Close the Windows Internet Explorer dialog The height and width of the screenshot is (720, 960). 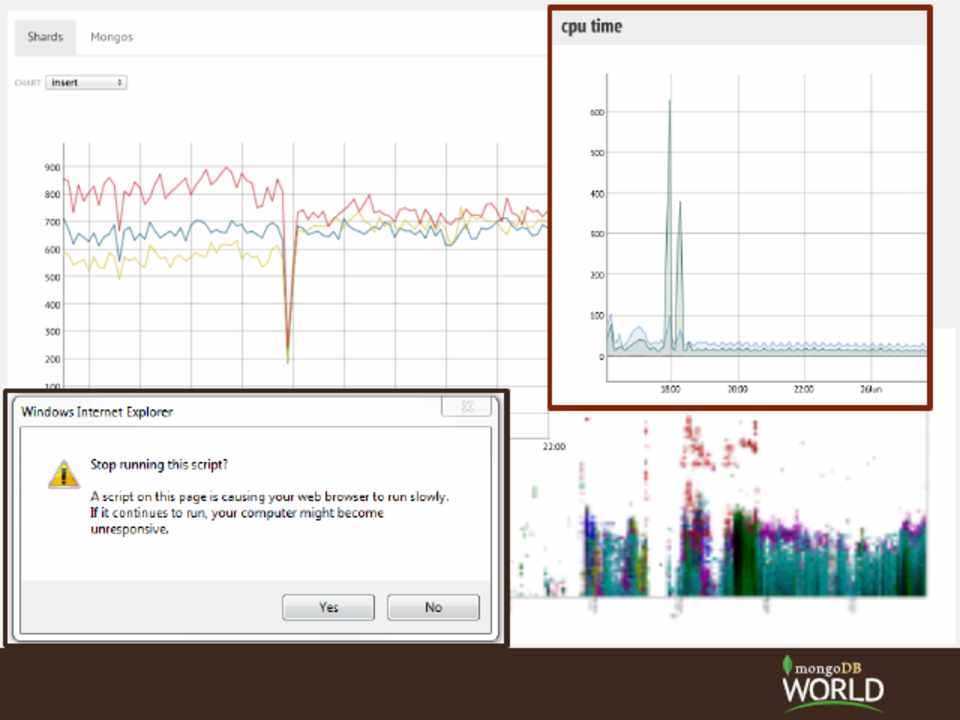[467, 407]
